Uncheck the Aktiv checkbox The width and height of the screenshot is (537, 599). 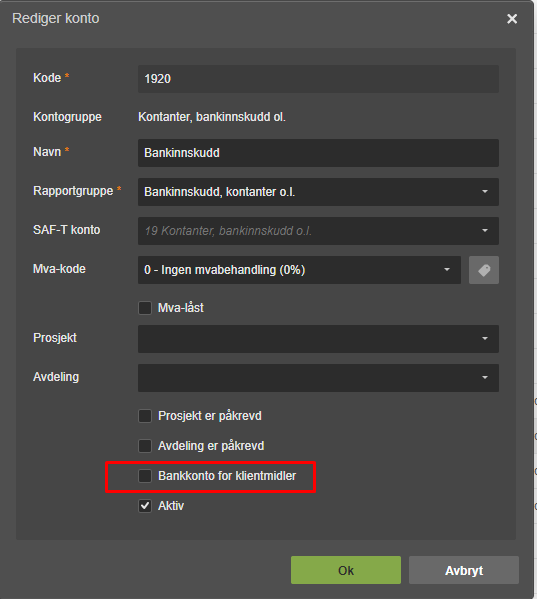pos(145,506)
